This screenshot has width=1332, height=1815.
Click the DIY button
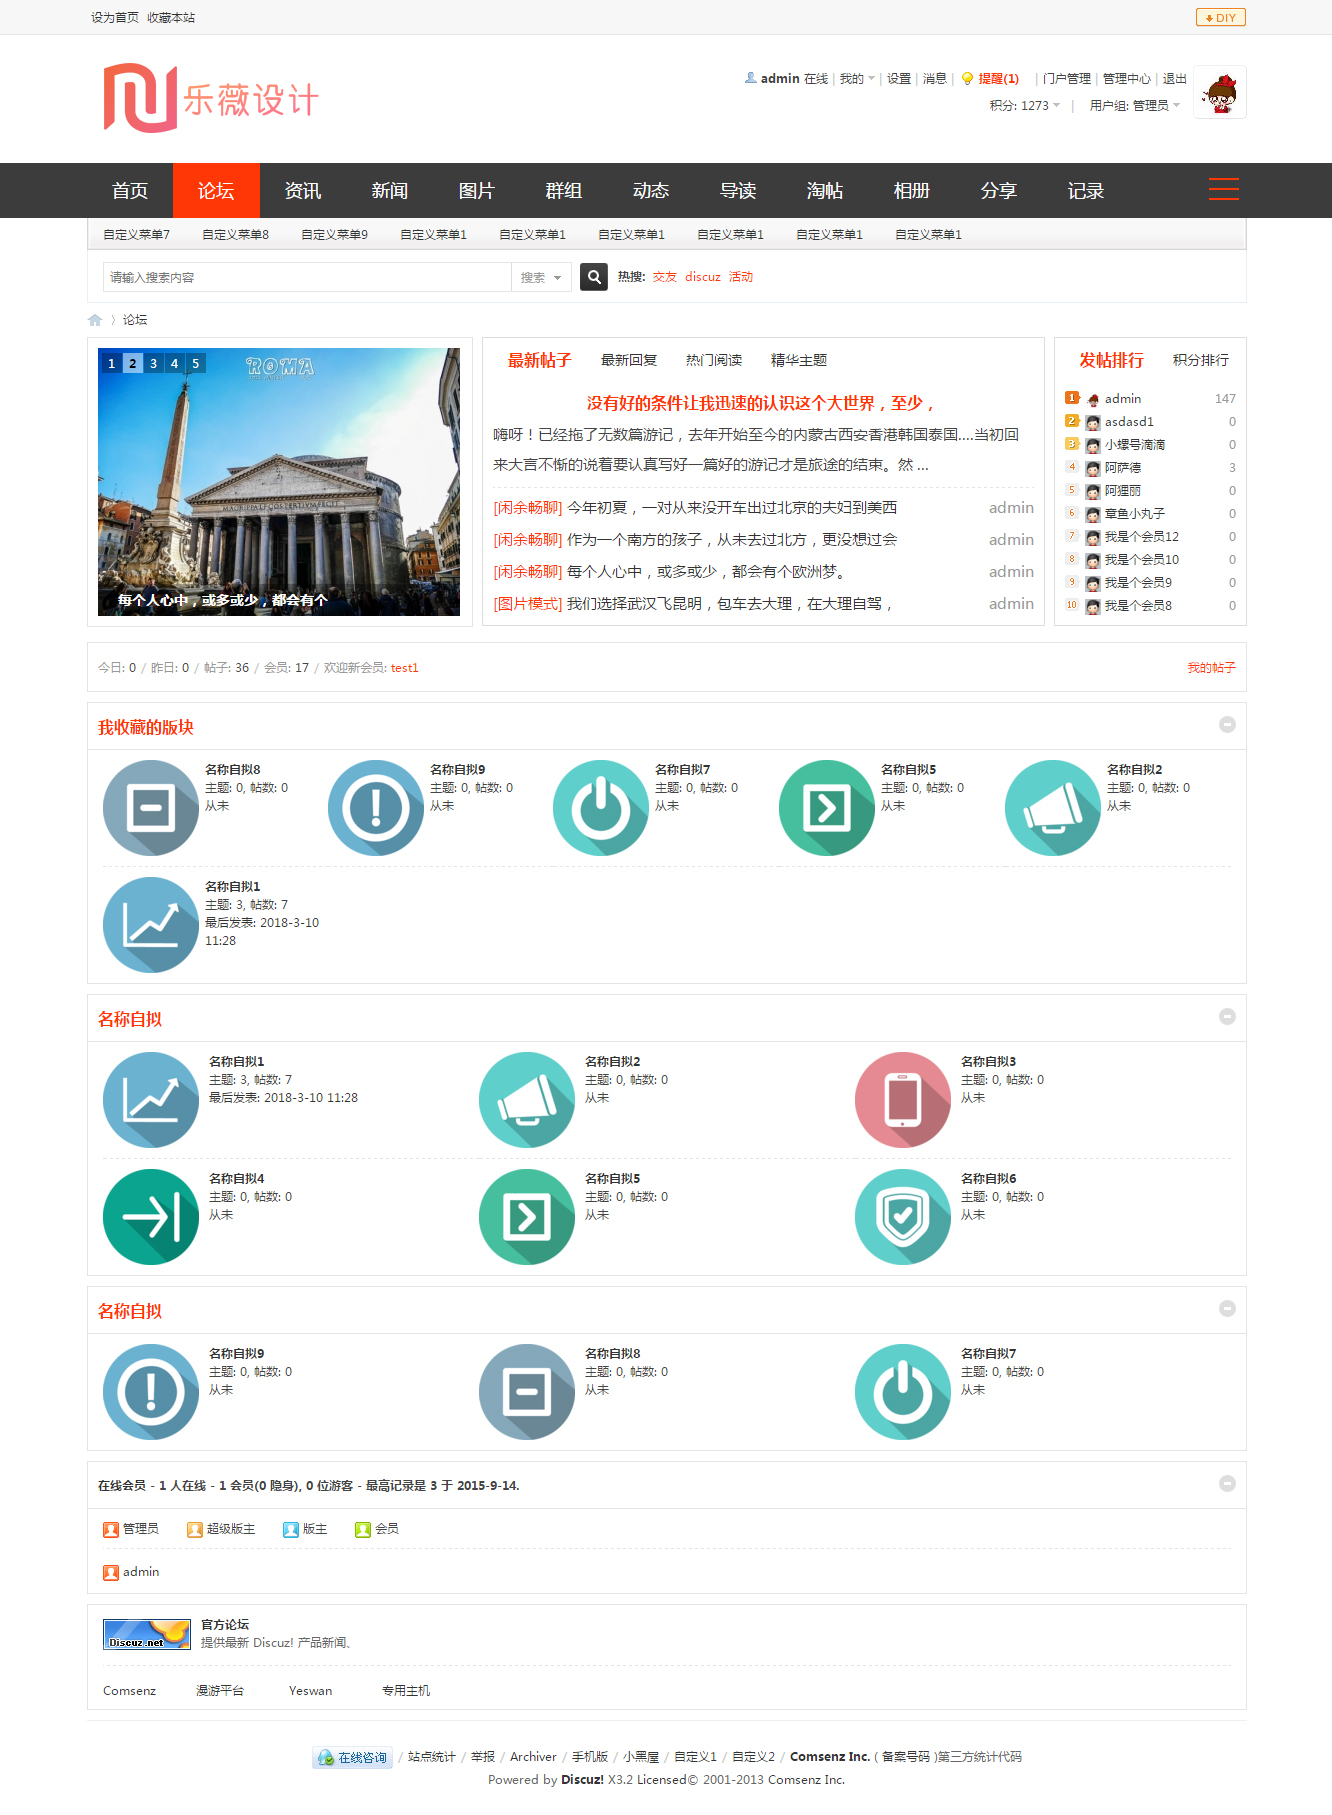point(1220,18)
